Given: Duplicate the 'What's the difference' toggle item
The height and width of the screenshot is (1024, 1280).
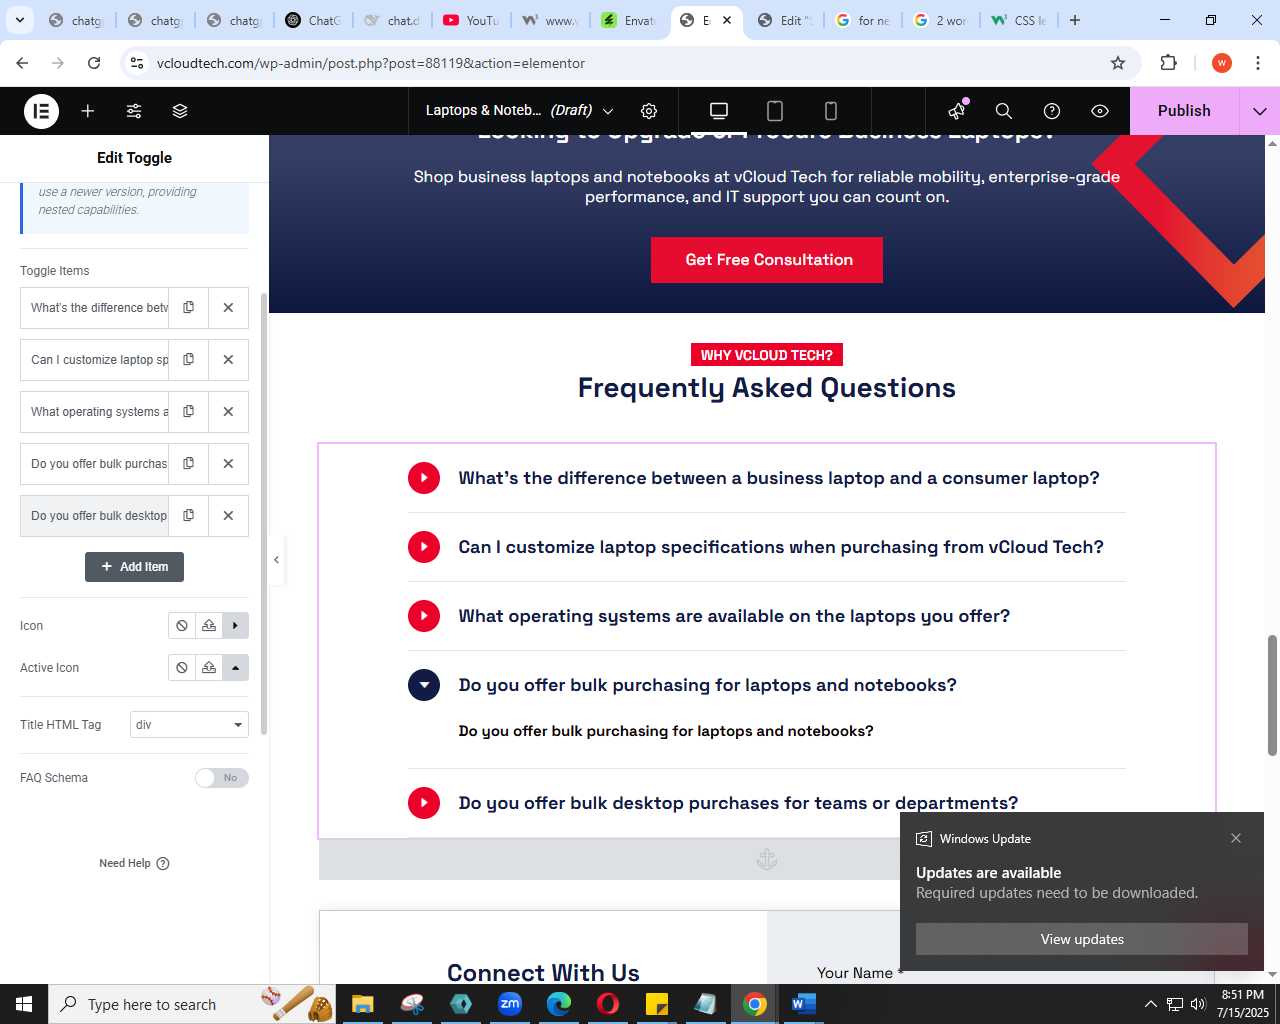Looking at the screenshot, I should coord(188,308).
